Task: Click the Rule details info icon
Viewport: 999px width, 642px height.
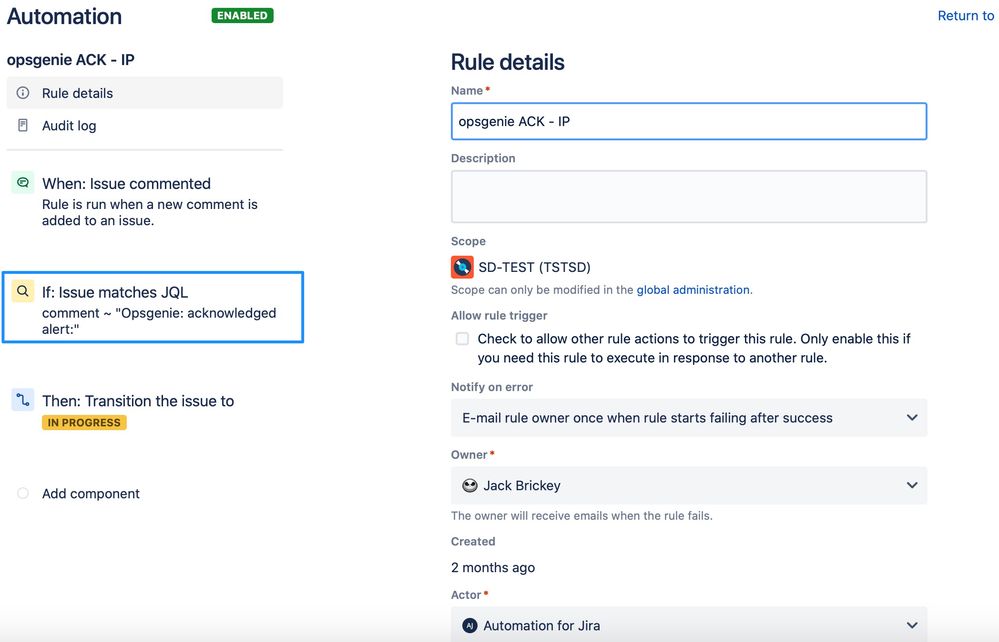Action: [x=23, y=93]
